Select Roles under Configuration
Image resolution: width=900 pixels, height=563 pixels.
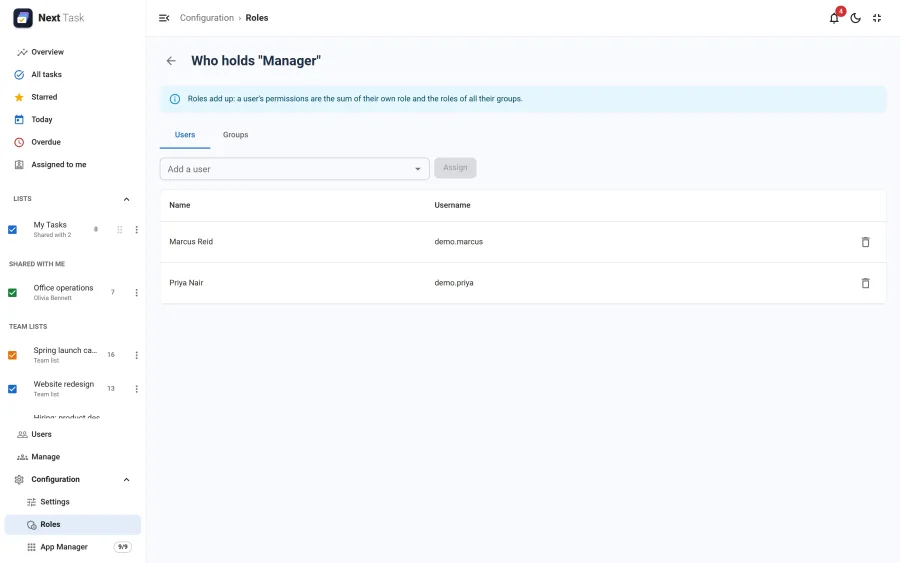click(x=72, y=525)
